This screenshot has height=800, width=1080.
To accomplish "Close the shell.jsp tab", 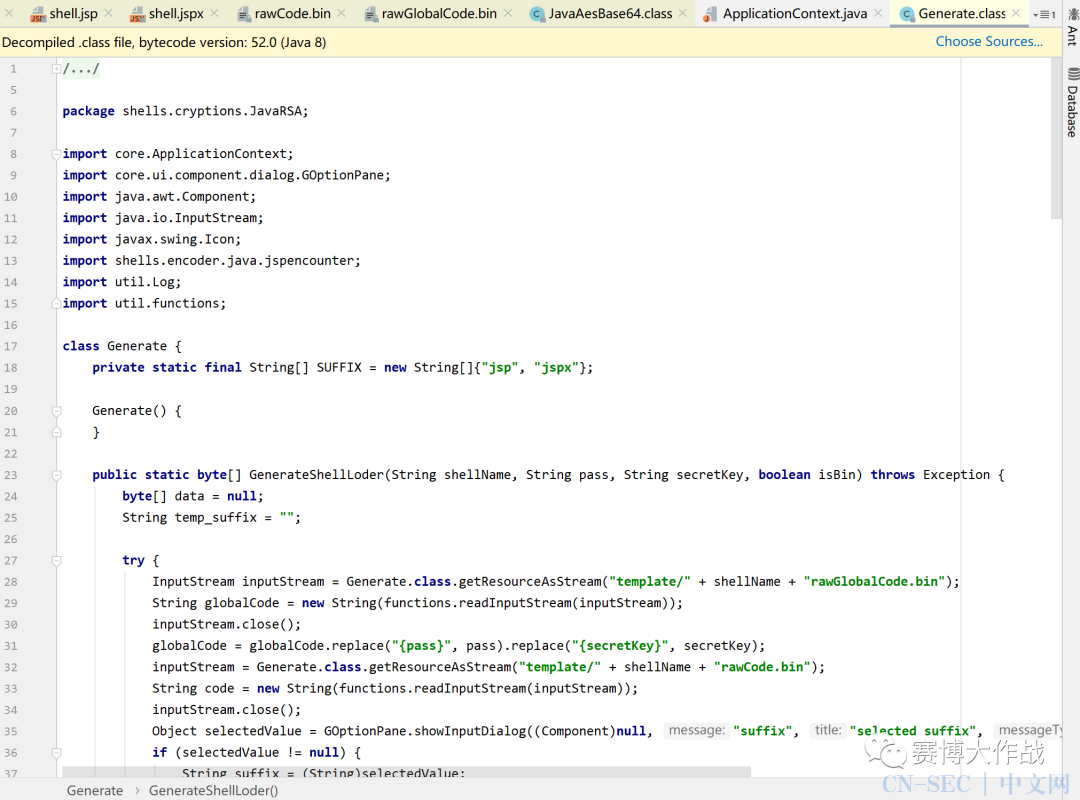I will pos(108,13).
